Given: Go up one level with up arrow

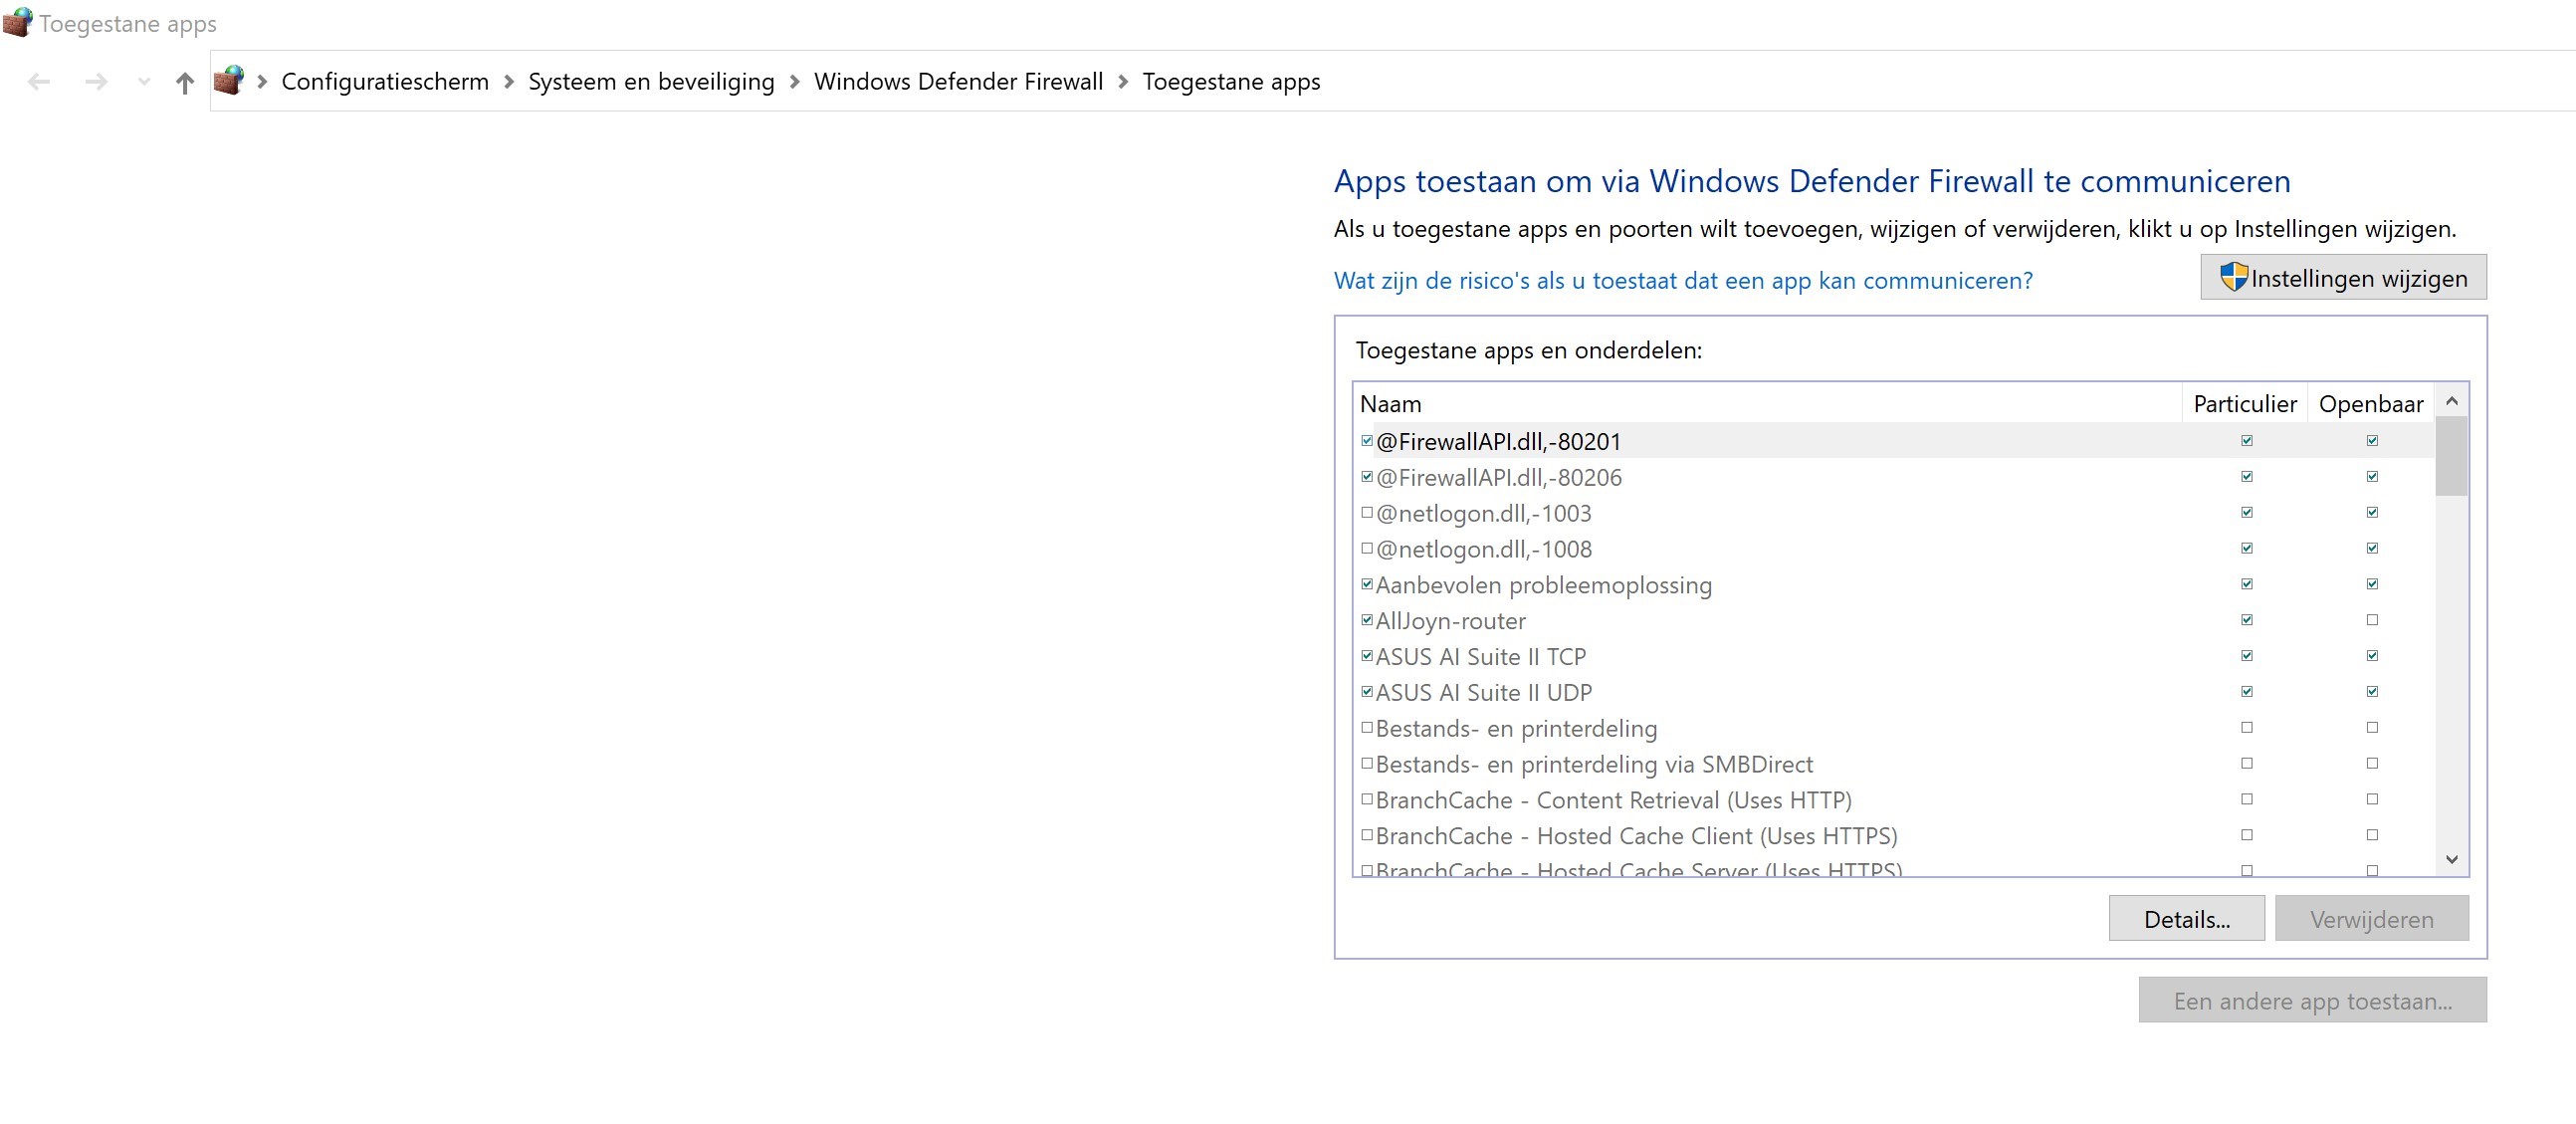Looking at the screenshot, I should pyautogui.click(x=184, y=82).
